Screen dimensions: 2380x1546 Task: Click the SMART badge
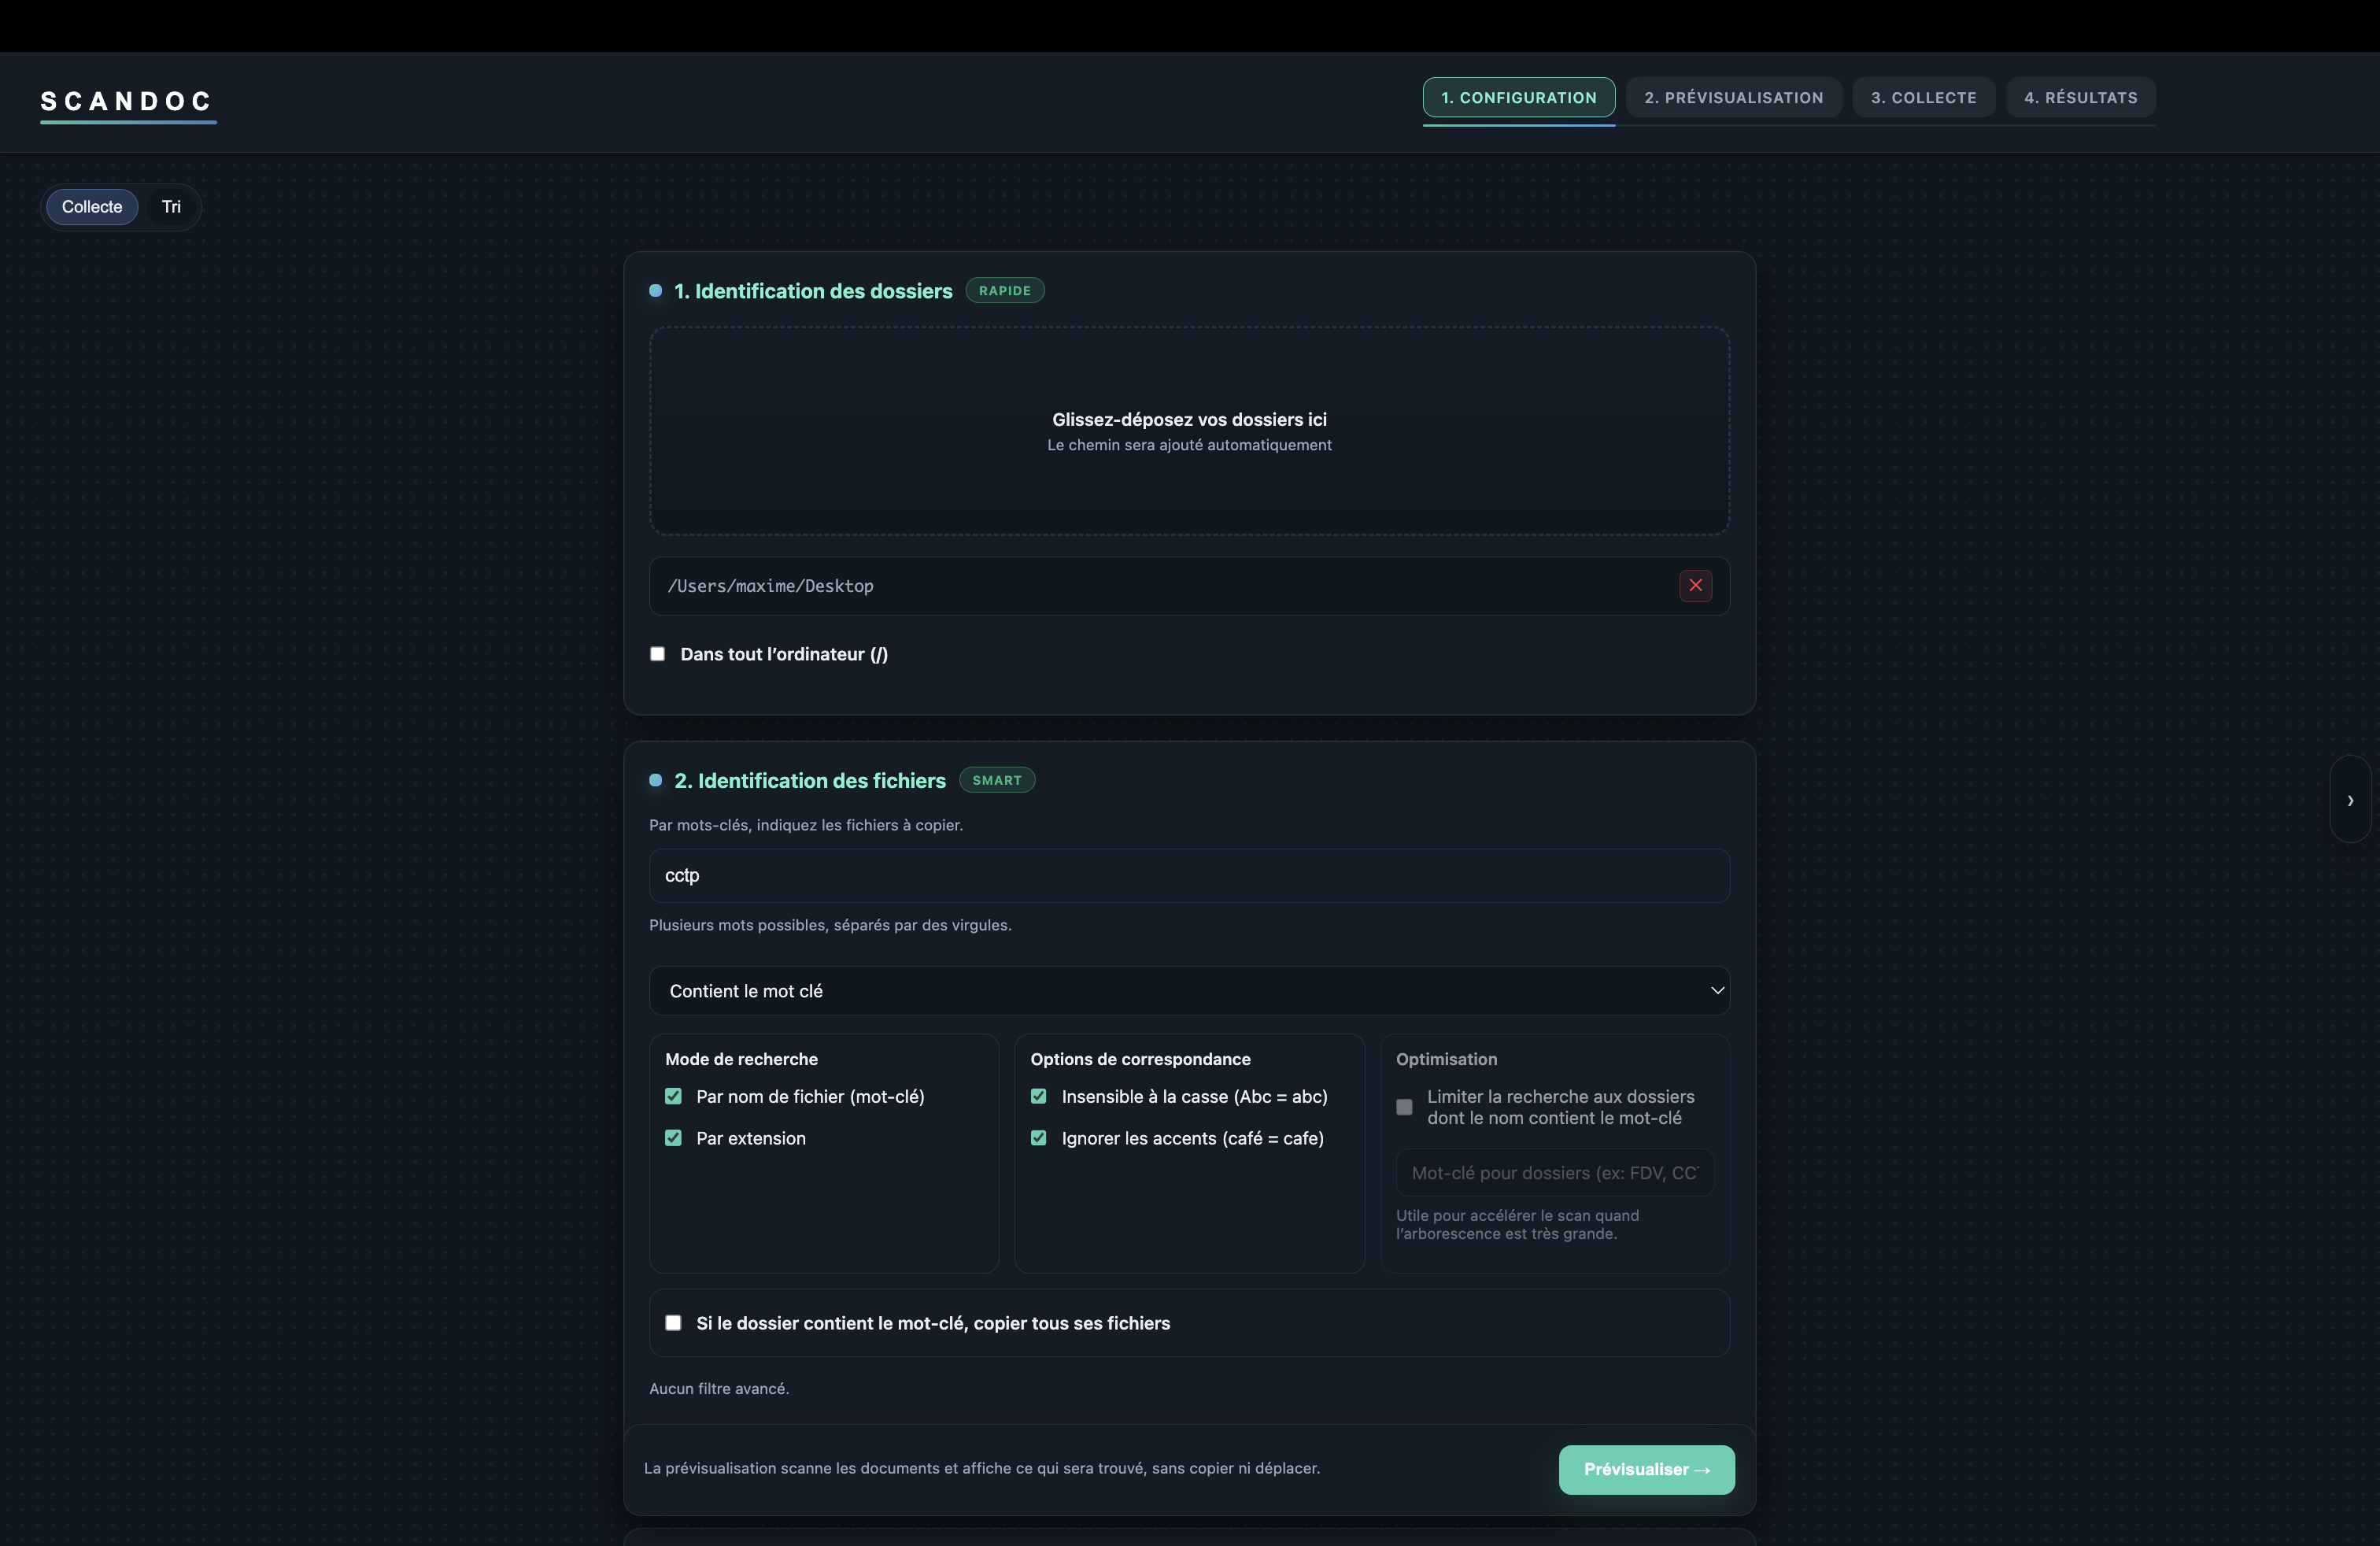(996, 780)
